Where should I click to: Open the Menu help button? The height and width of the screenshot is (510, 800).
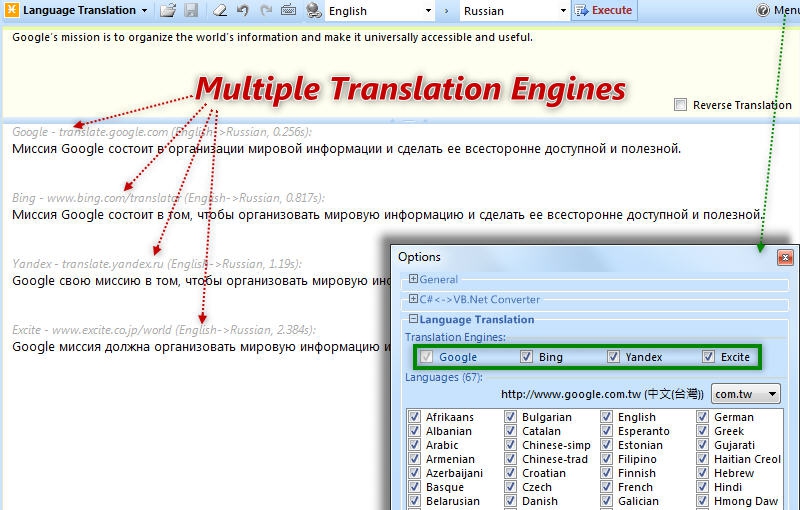778,10
